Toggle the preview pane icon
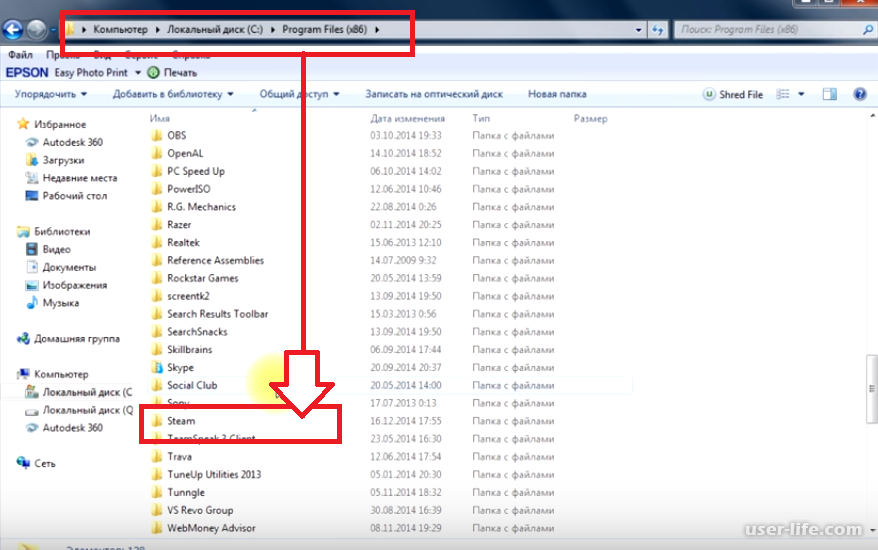878x550 pixels. (x=830, y=94)
